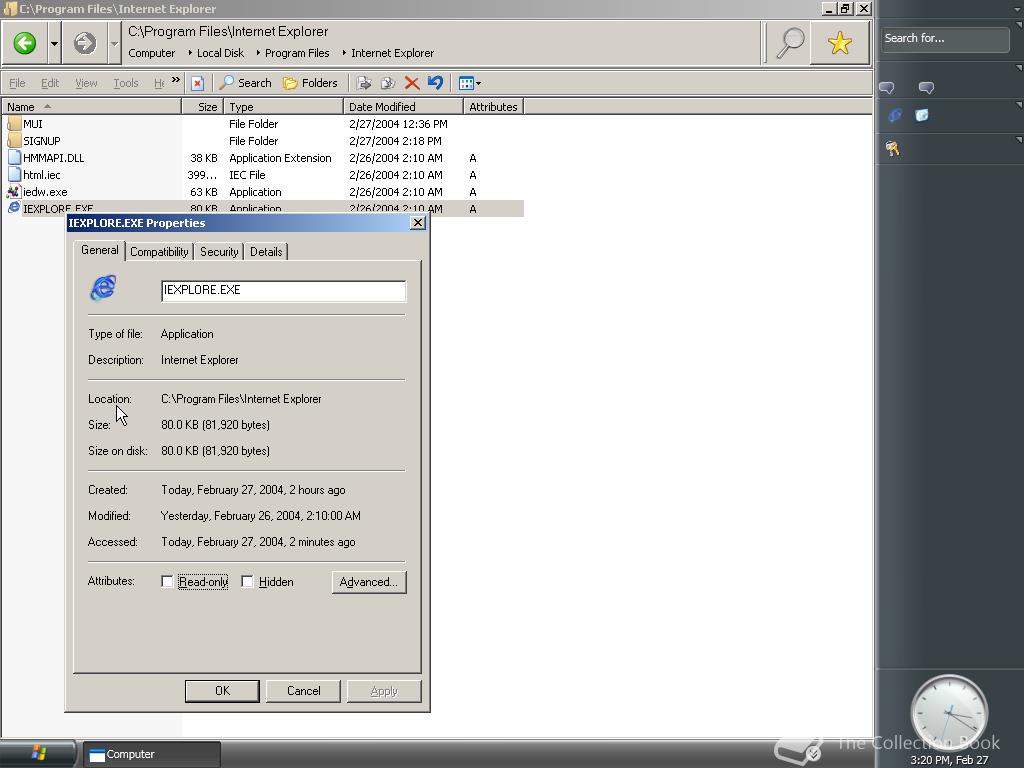Image resolution: width=1024 pixels, height=768 pixels.
Task: Click the analog clock in sidebar
Action: point(949,714)
